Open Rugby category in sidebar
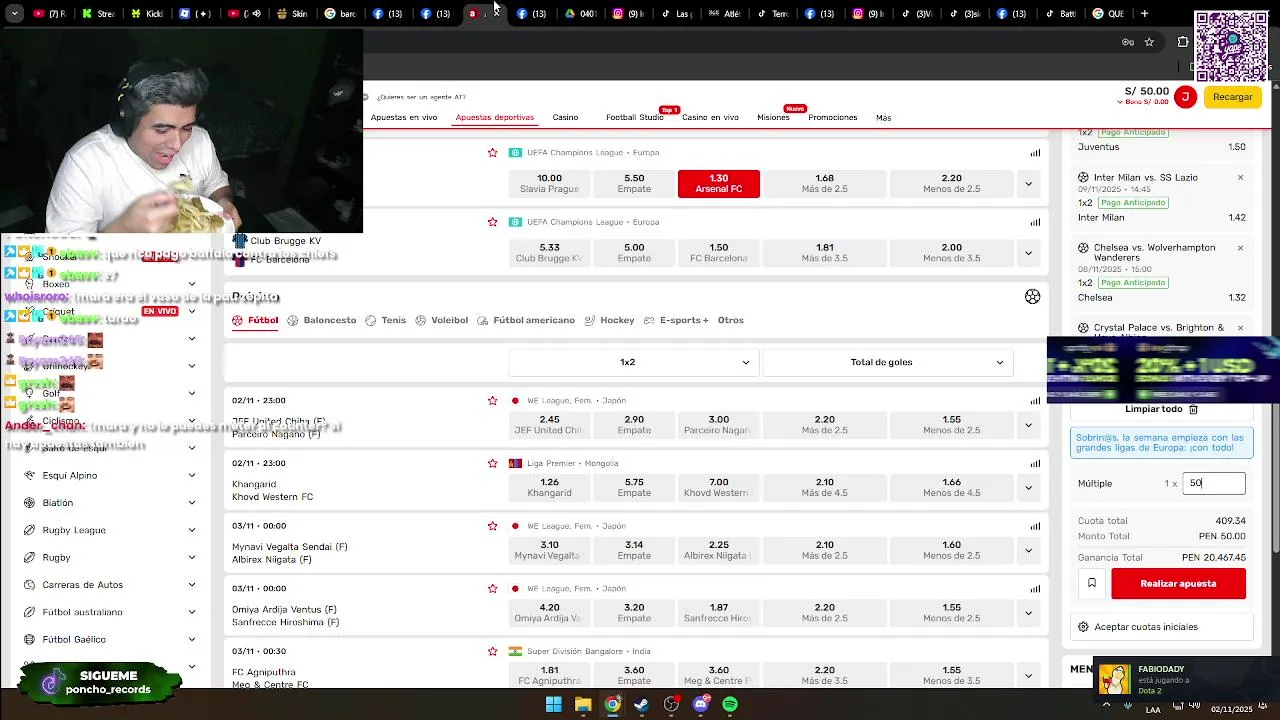Viewport: 1280px width, 720px height. click(56, 557)
